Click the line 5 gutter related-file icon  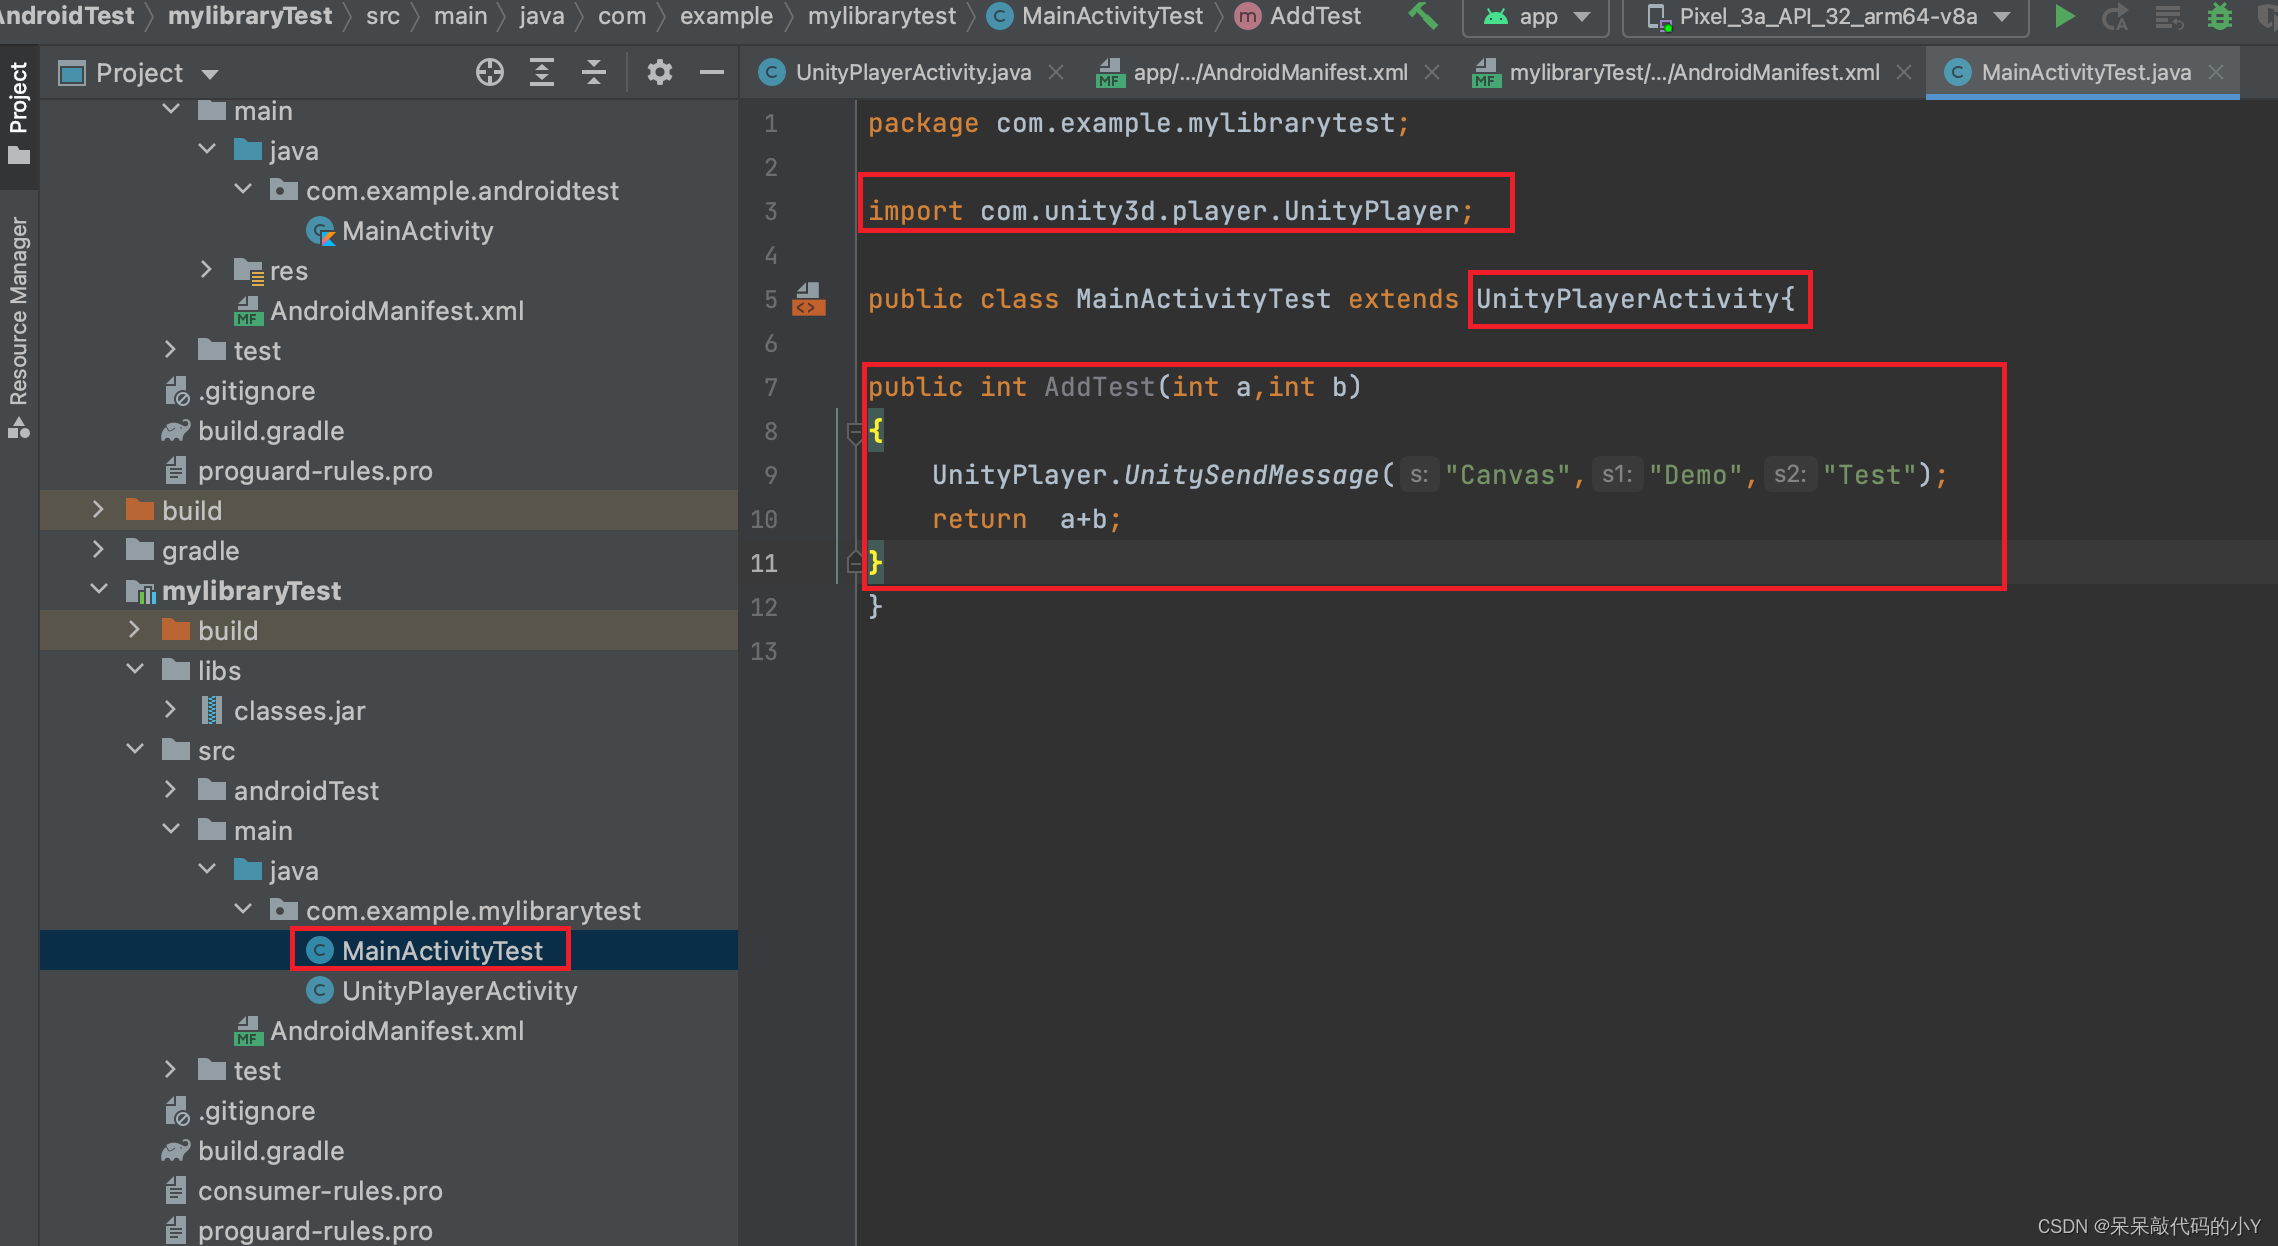click(808, 299)
